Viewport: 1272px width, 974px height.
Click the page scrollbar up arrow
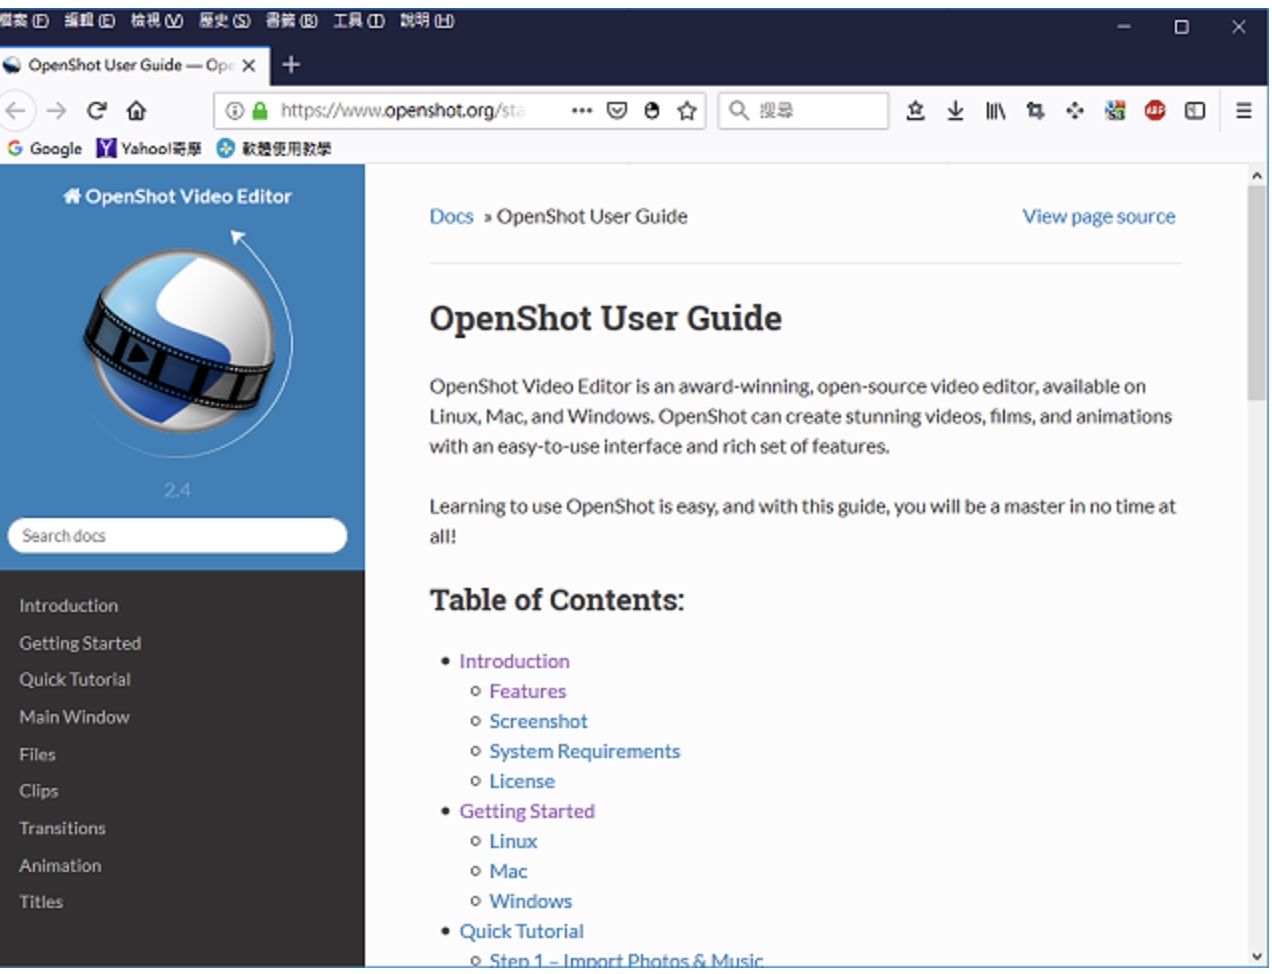[x=1257, y=176]
